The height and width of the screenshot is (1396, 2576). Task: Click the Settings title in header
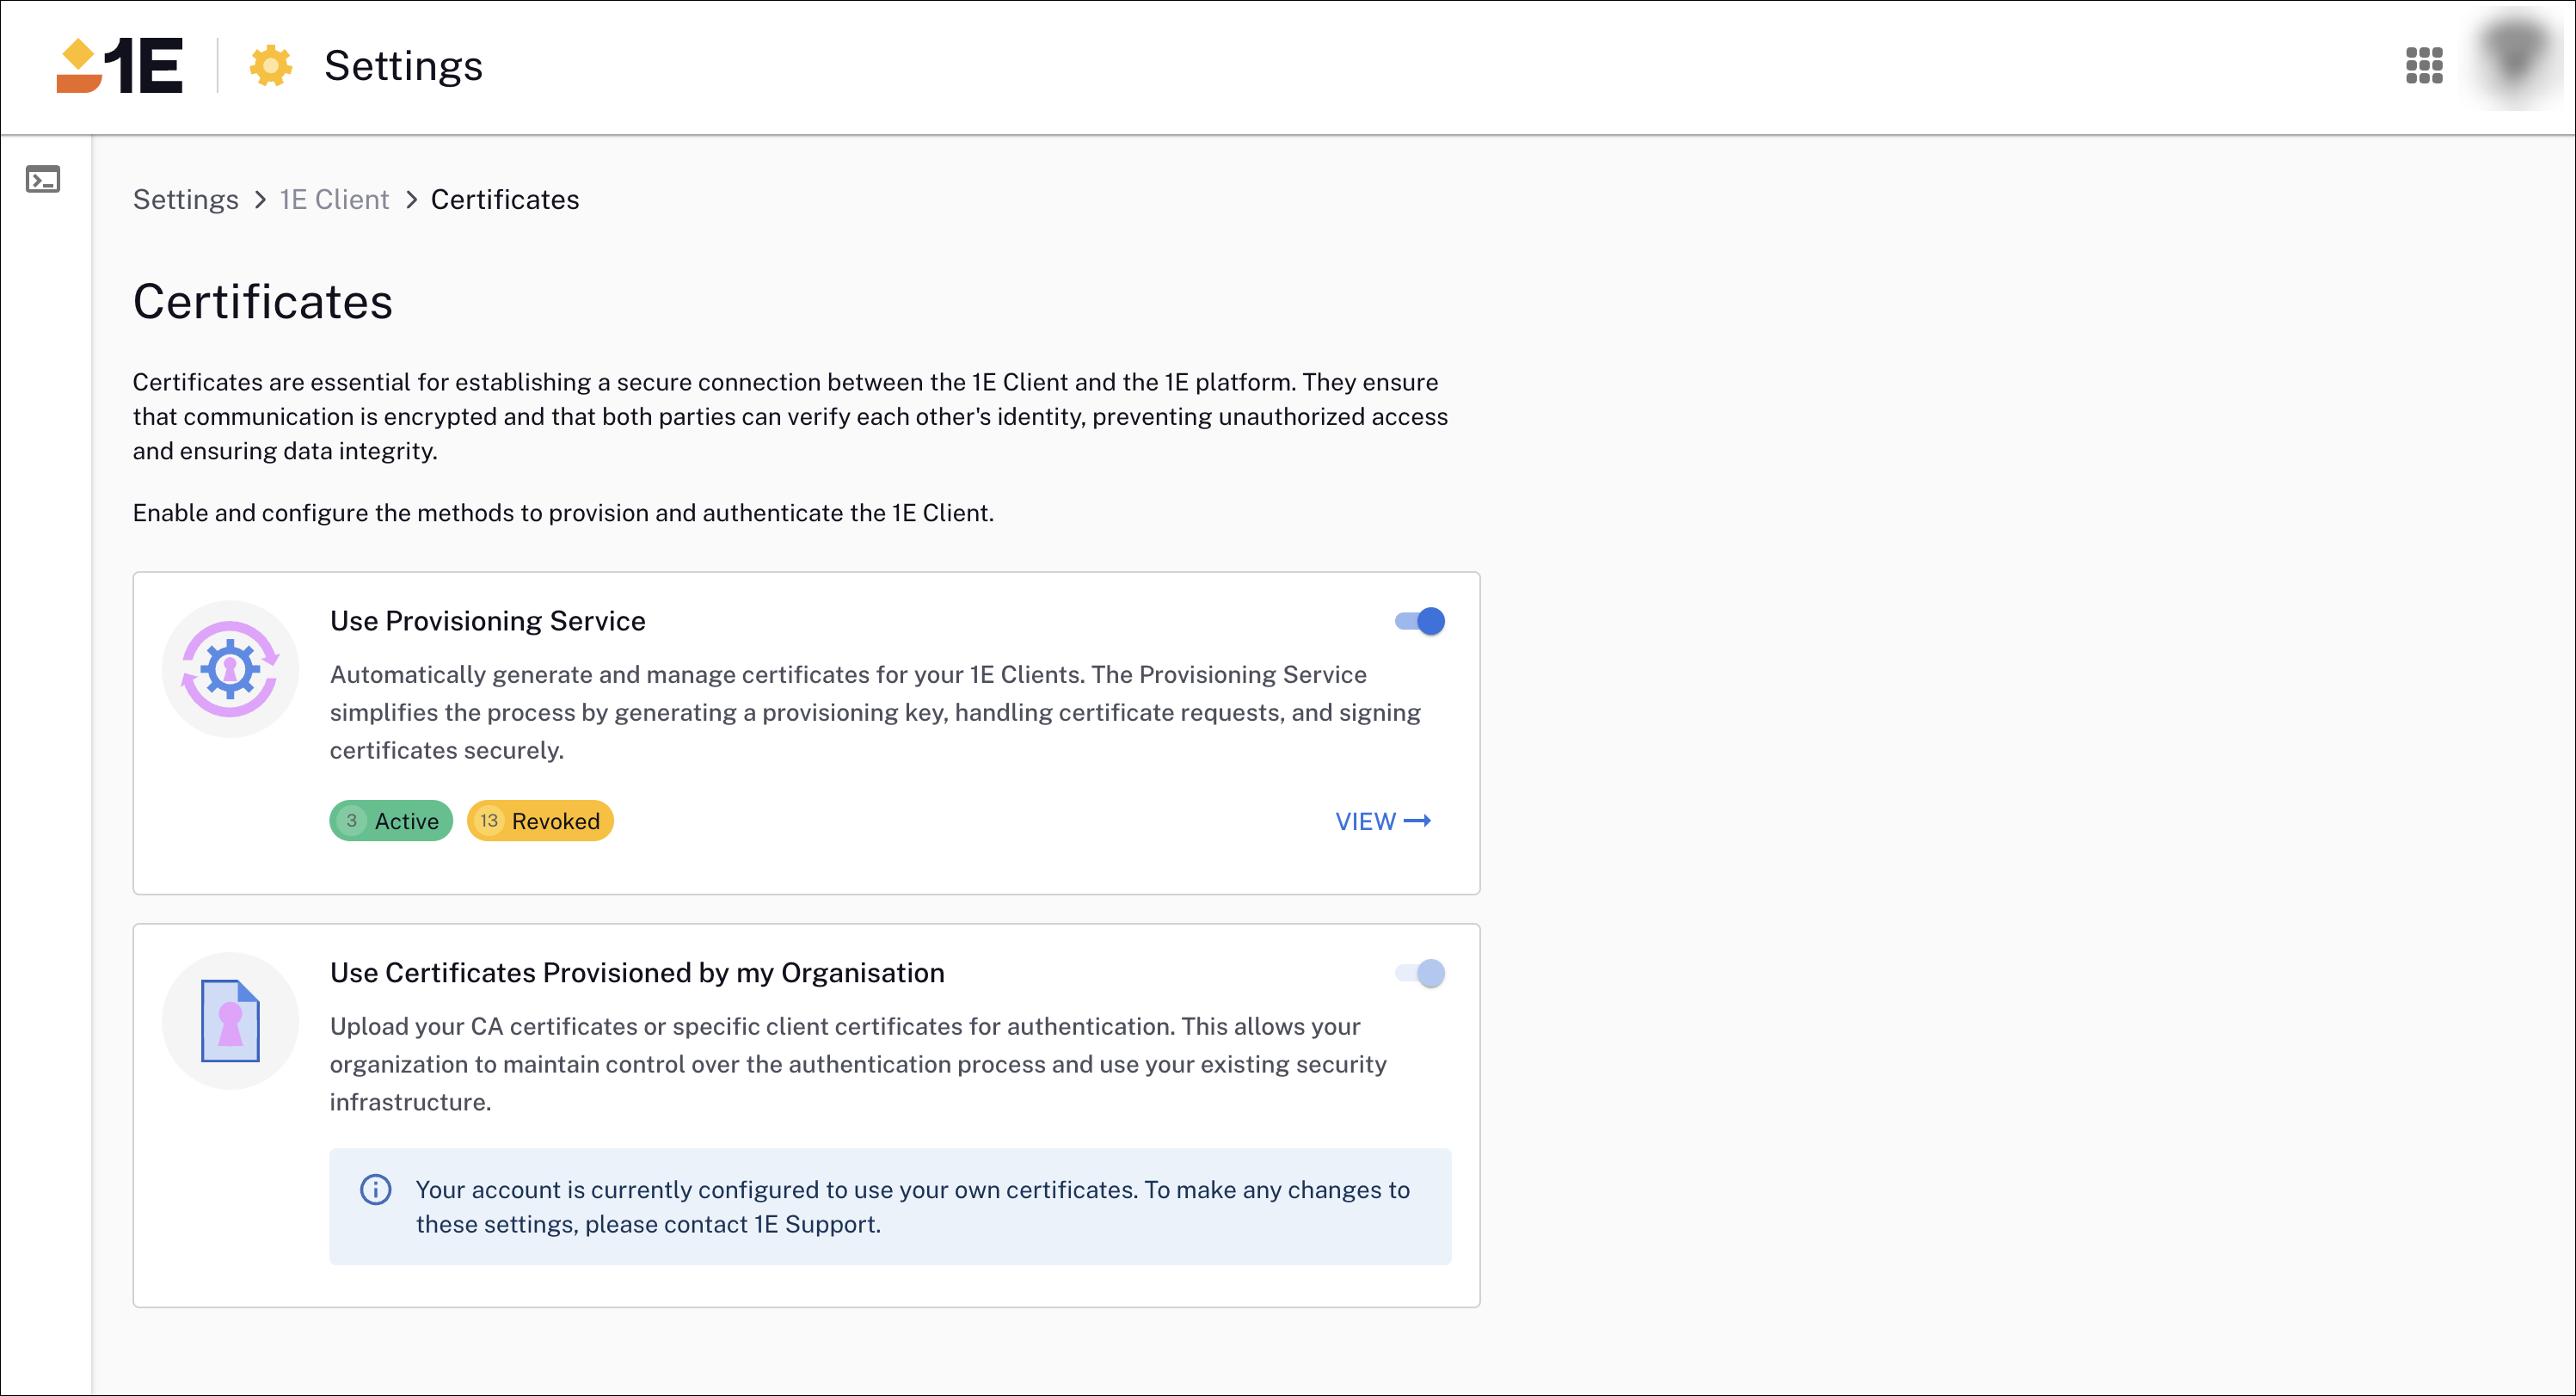(403, 66)
